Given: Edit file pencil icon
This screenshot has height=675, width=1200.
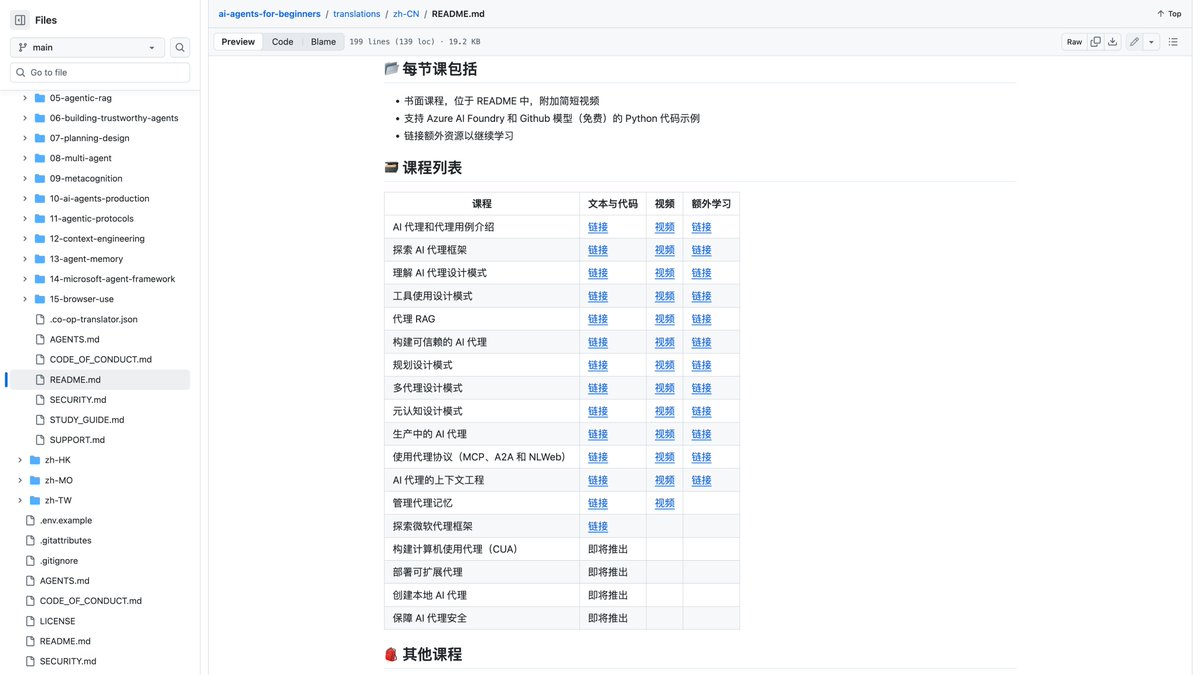Looking at the screenshot, I should (x=1134, y=42).
